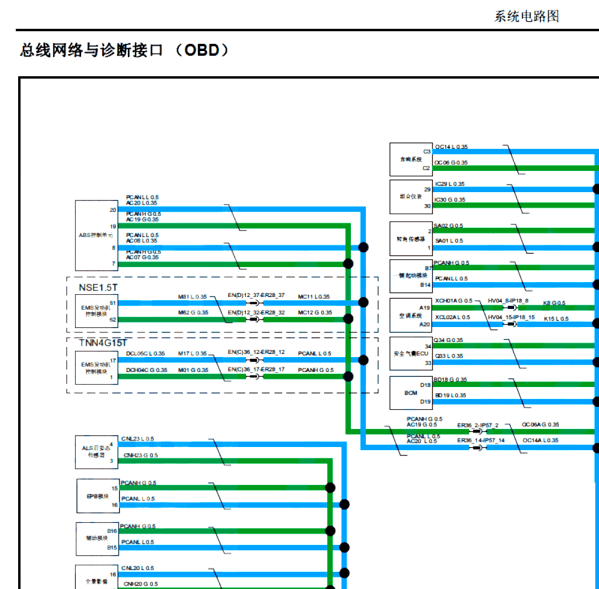This screenshot has width=599, height=589.
Task: Click wire label IC29 L 0.35
Action: point(450,184)
